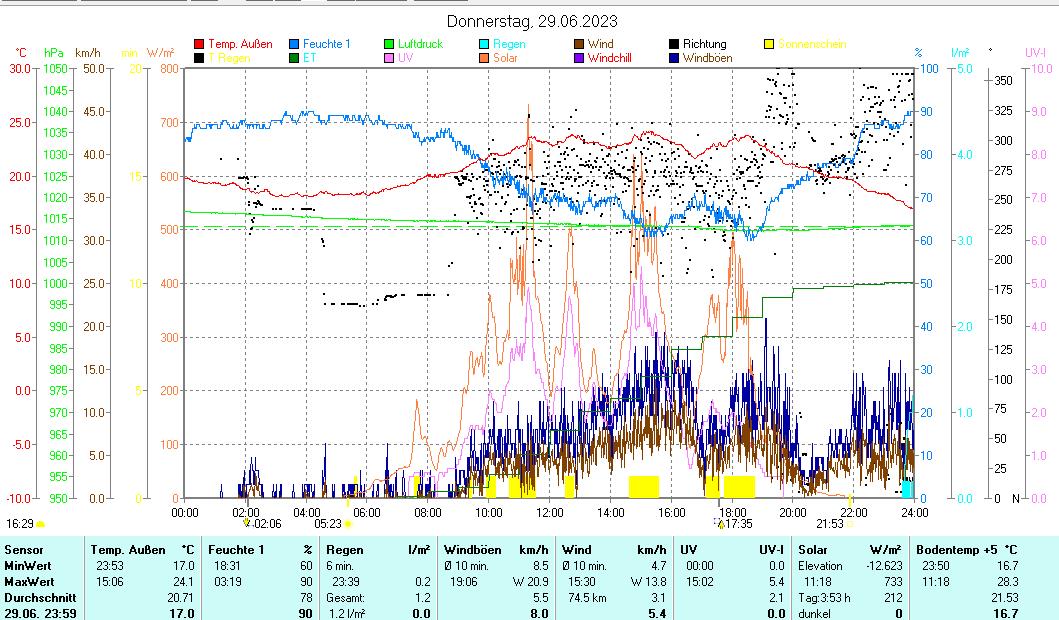This screenshot has height=620, width=1059.
Task: Click the UV legend label
Action: pos(405,58)
